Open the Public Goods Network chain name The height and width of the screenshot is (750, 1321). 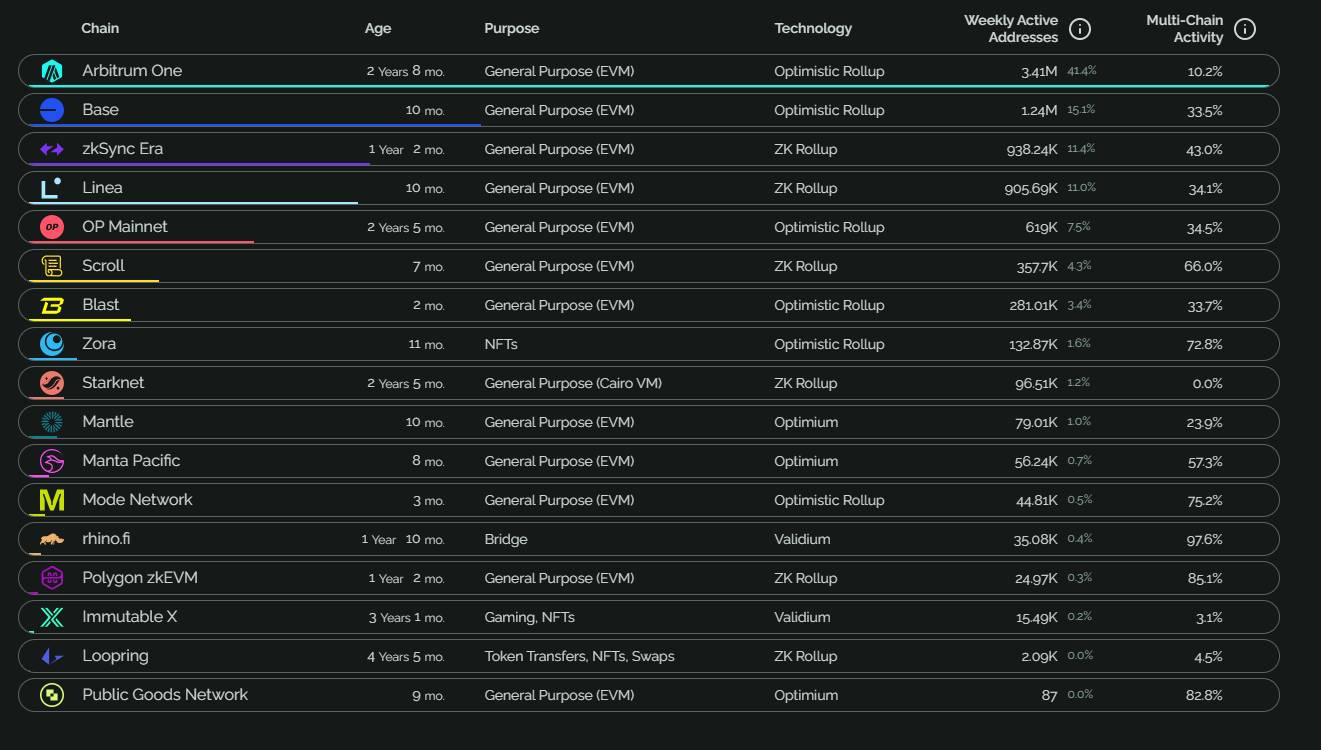165,694
